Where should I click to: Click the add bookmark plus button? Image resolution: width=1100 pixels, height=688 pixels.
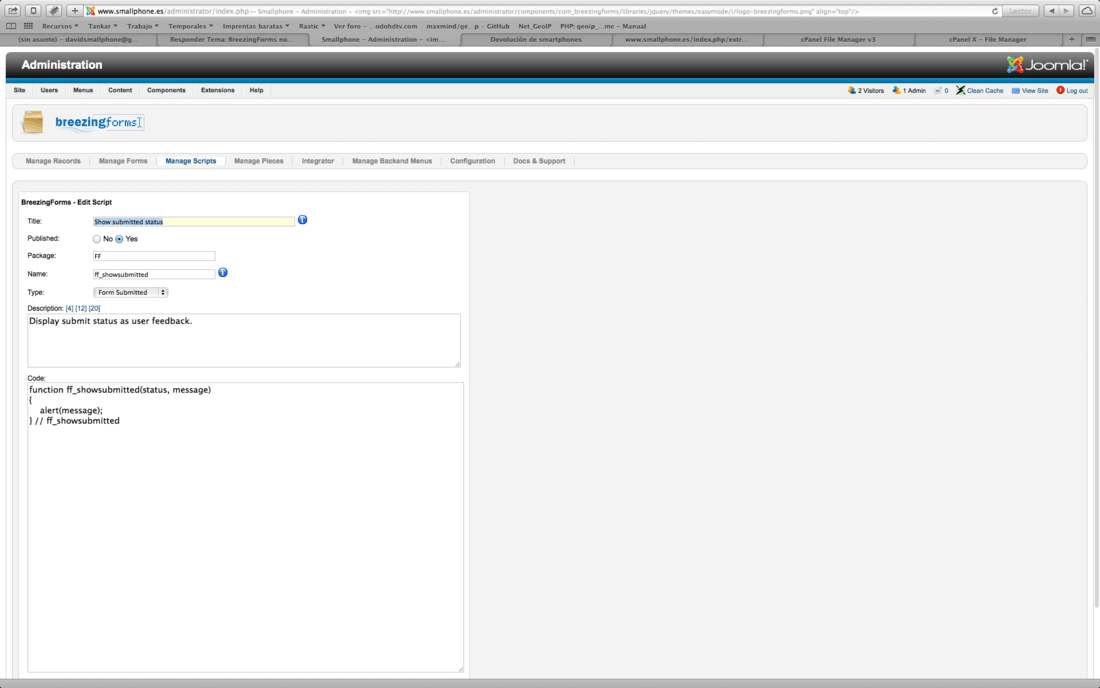click(74, 11)
